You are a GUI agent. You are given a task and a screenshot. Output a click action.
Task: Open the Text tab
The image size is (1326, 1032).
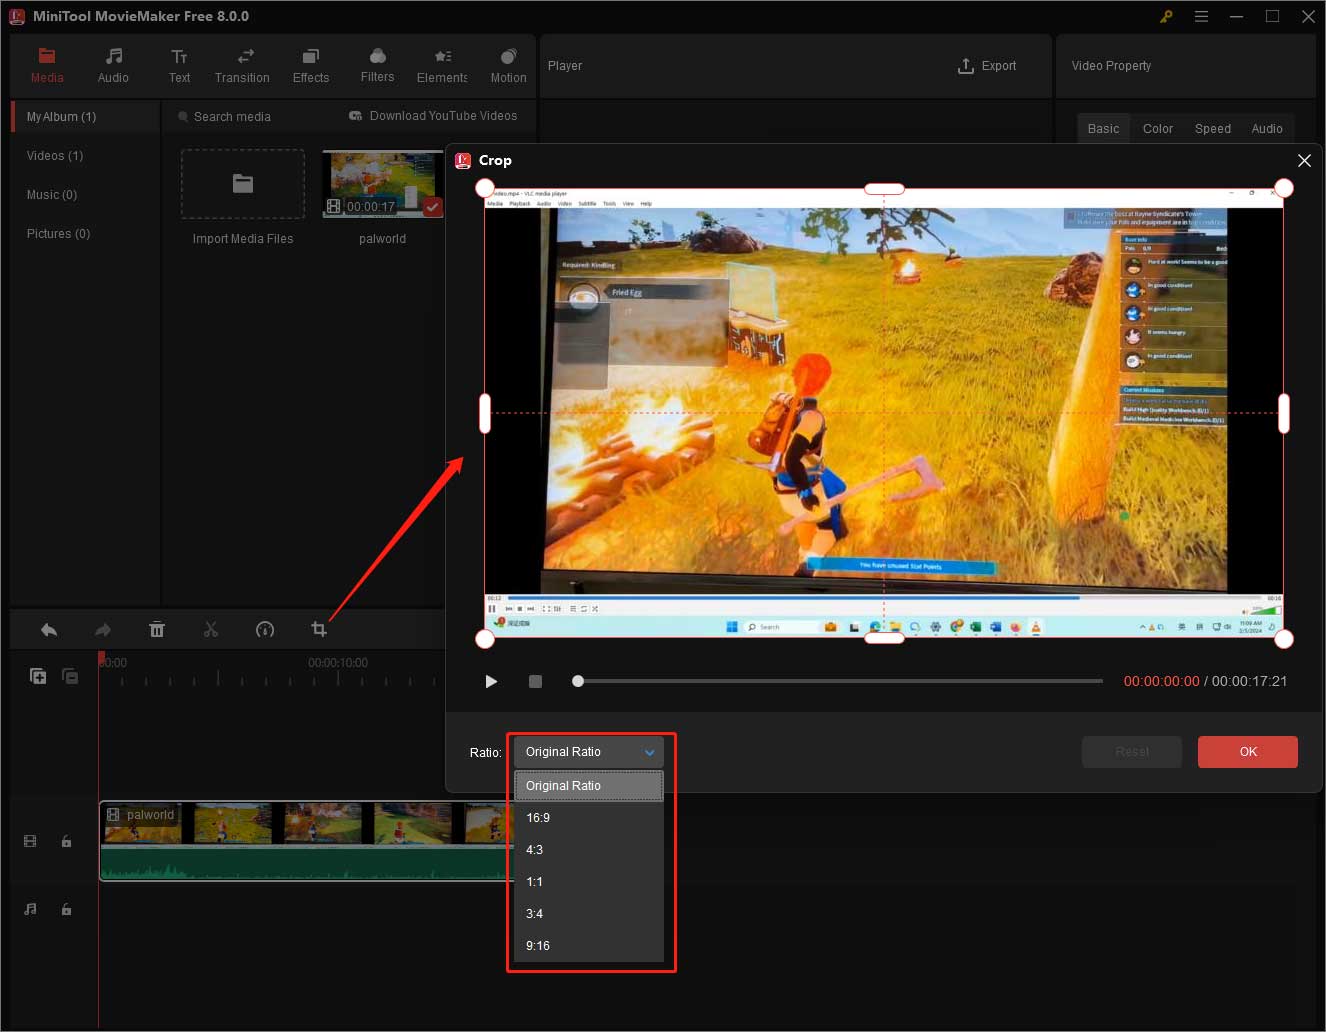(x=179, y=66)
